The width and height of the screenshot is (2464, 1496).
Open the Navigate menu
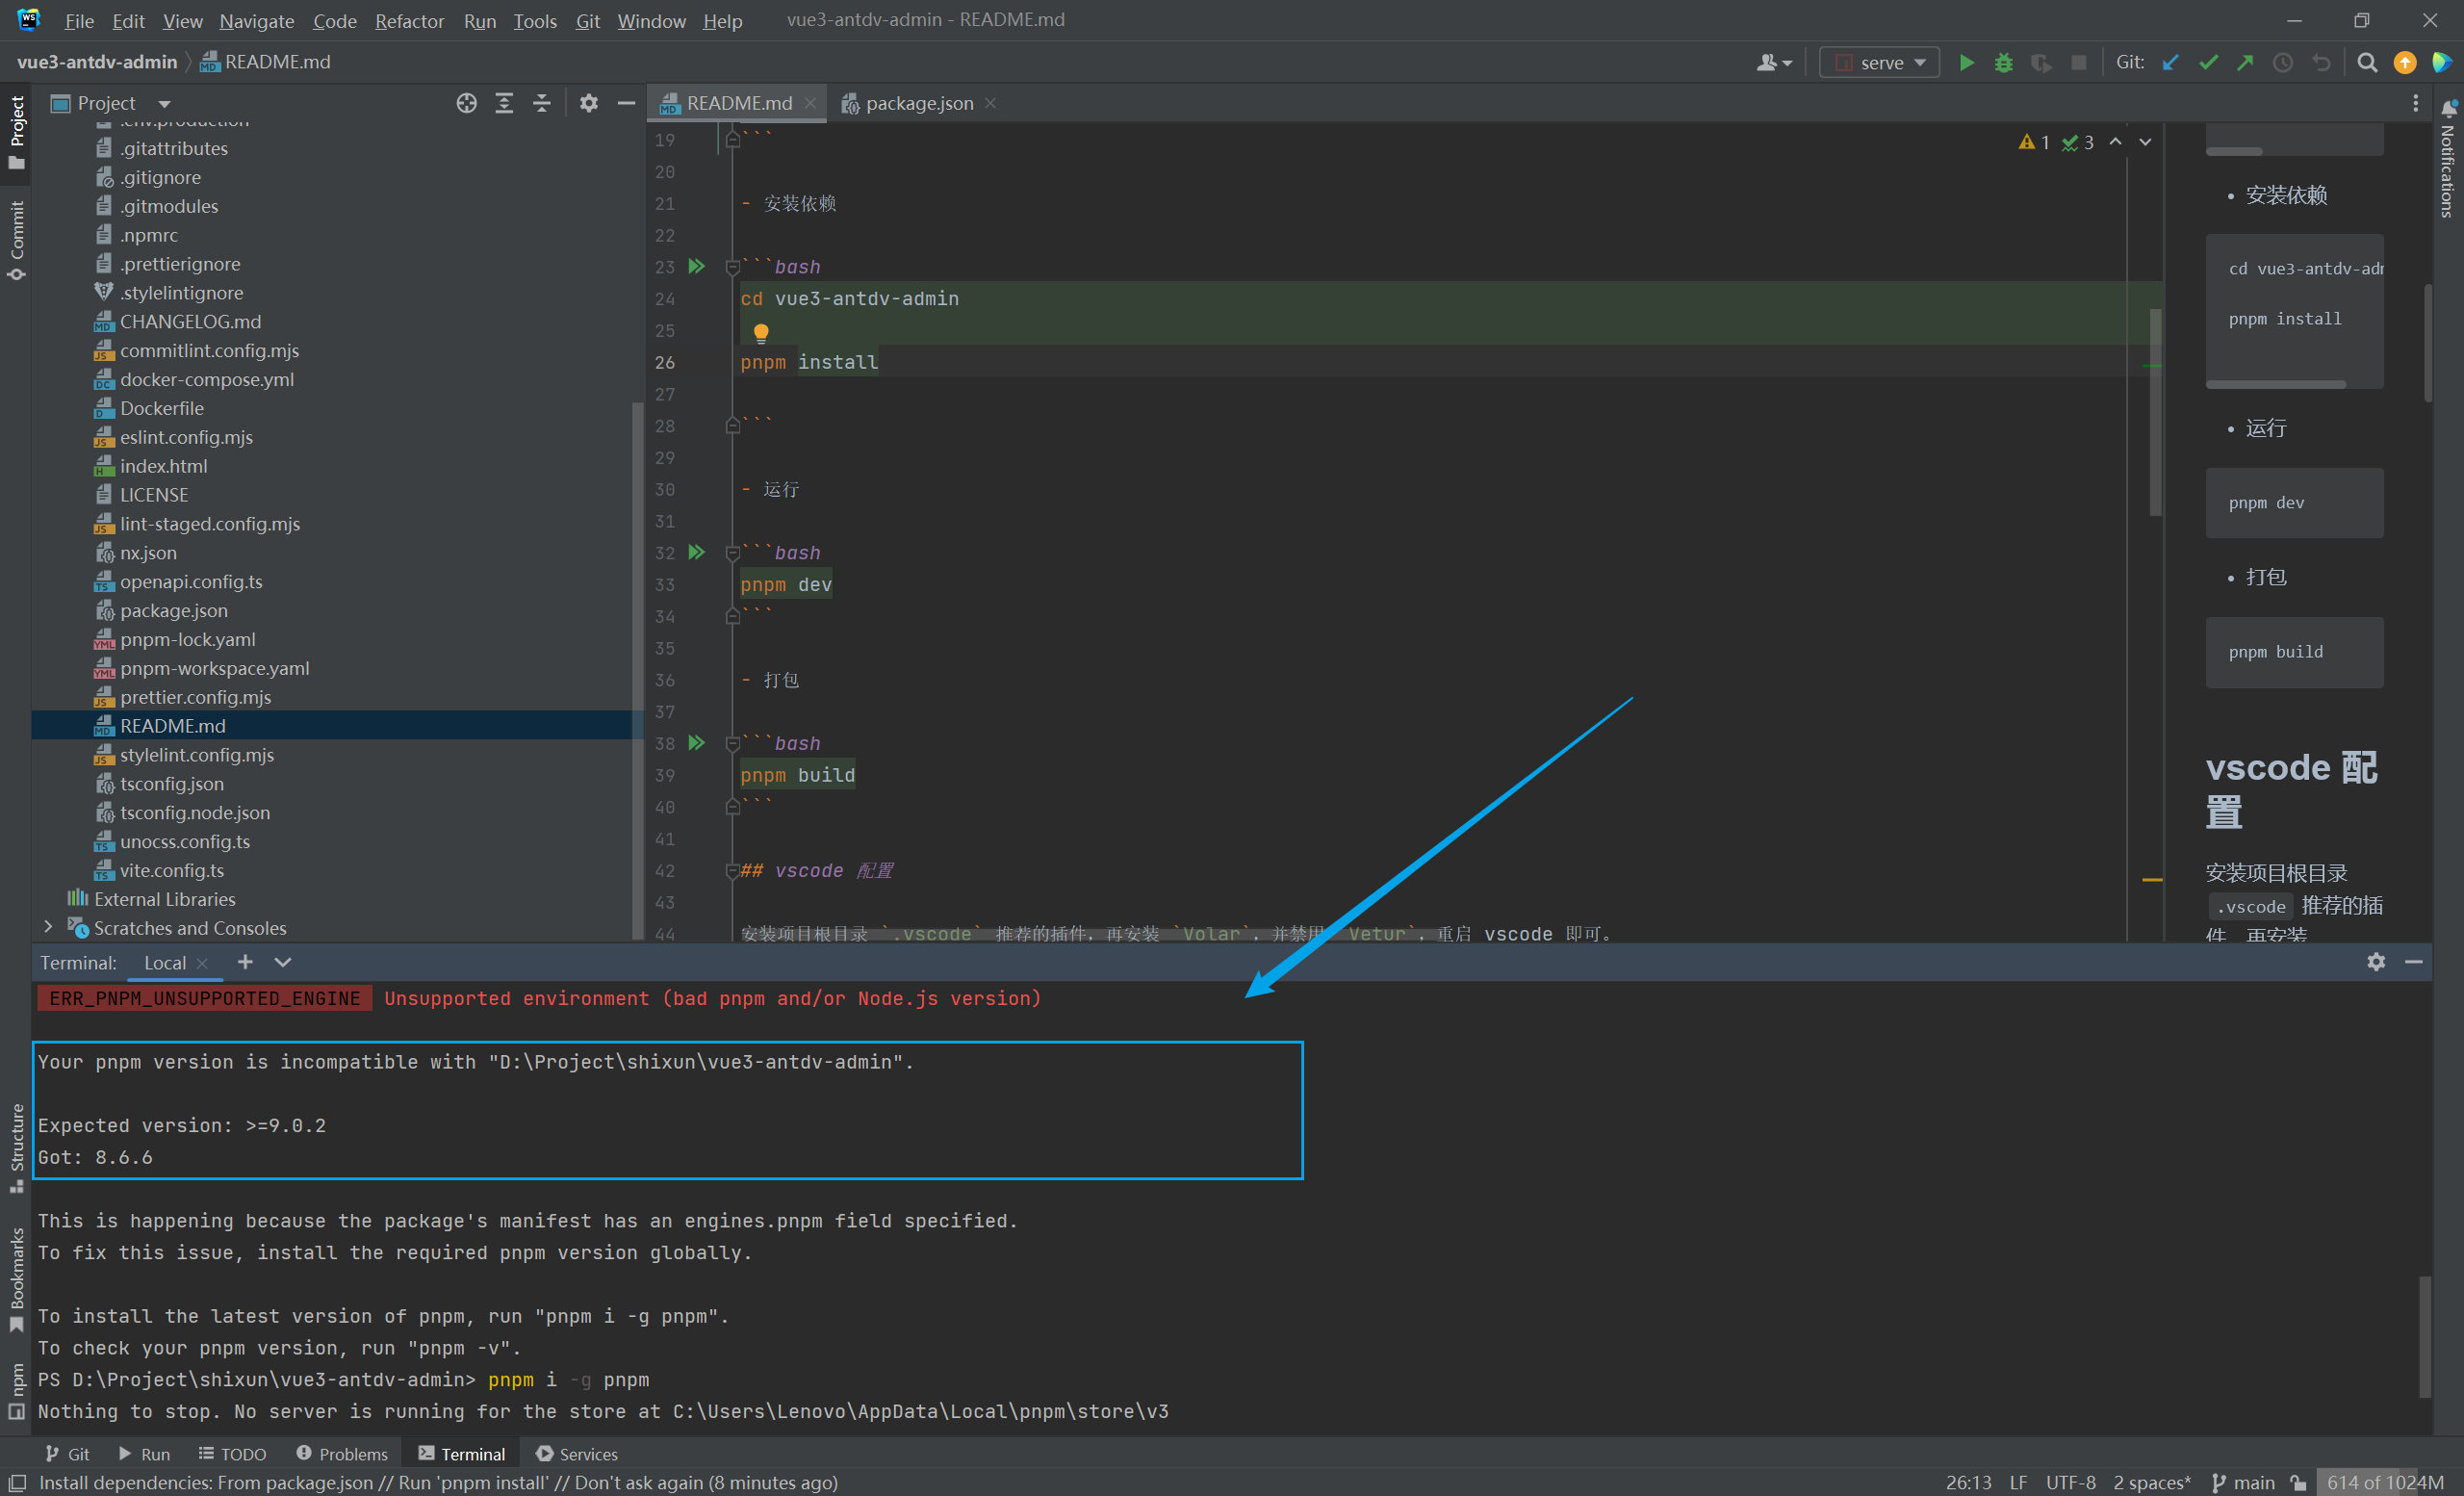pyautogui.click(x=256, y=21)
